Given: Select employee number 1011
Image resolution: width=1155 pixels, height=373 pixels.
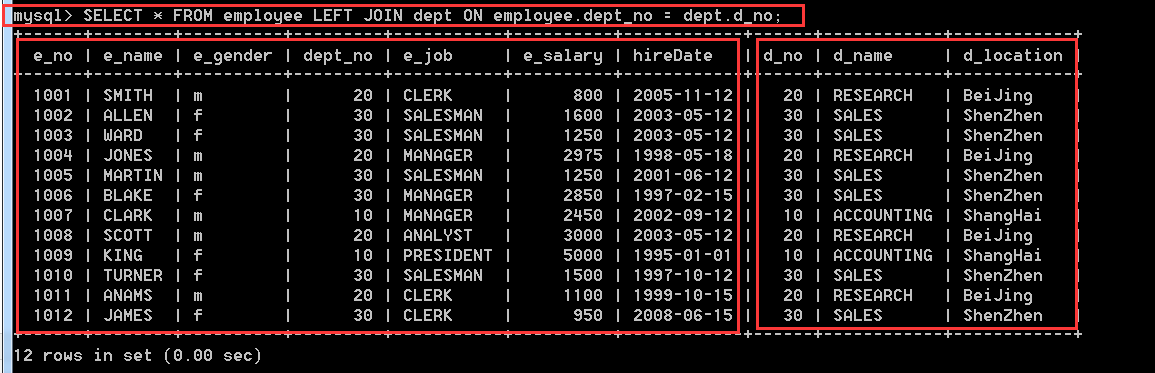Looking at the screenshot, I should click(x=53, y=295).
